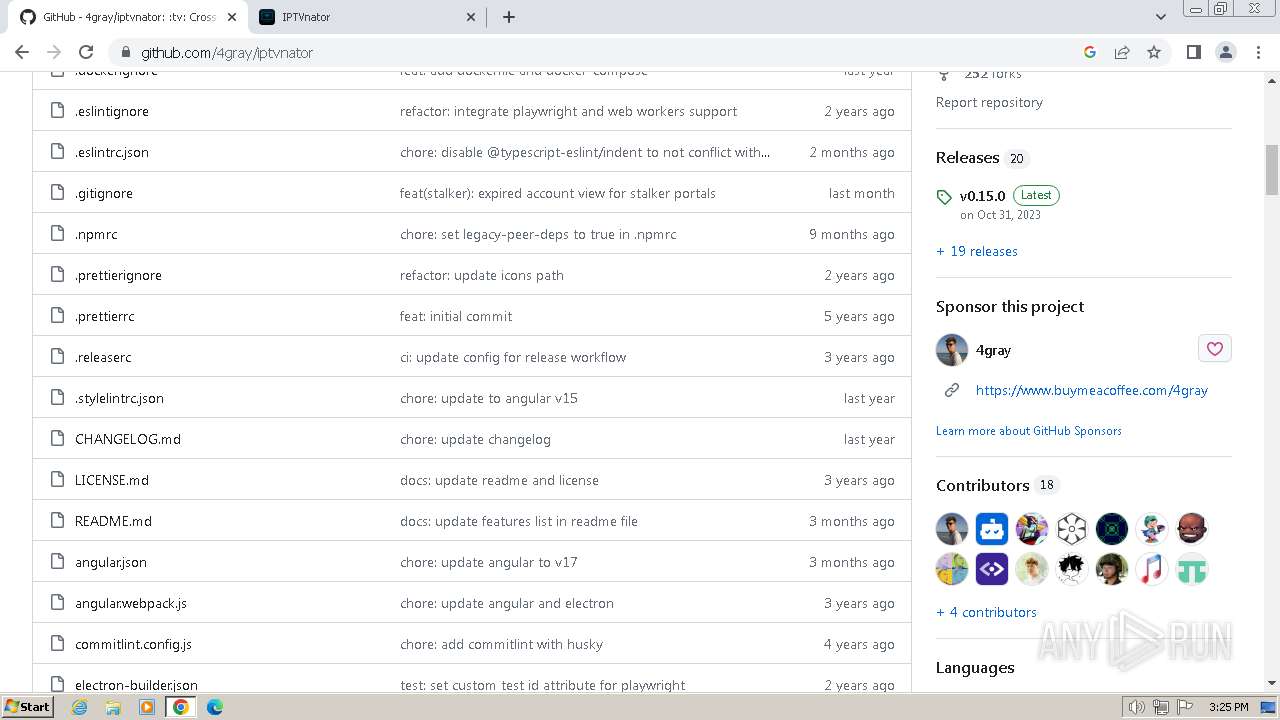This screenshot has height=720, width=1280.
Task: Show the + 19 releases link
Action: pyautogui.click(x=977, y=251)
